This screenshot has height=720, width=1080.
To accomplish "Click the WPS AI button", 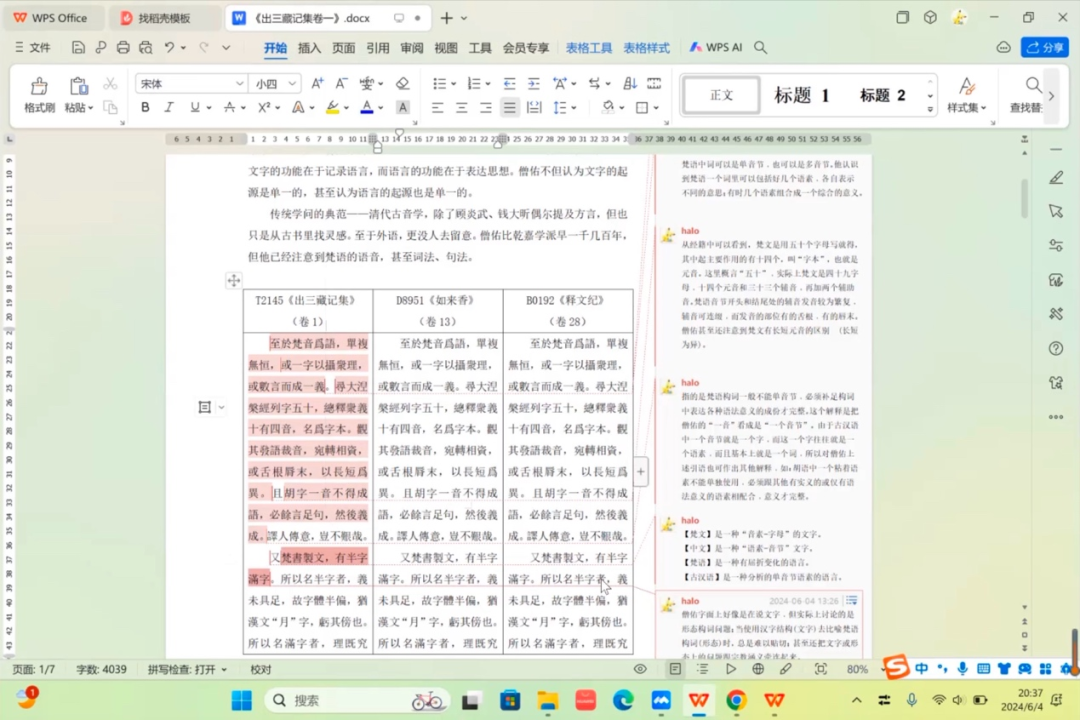I will click(x=716, y=48).
